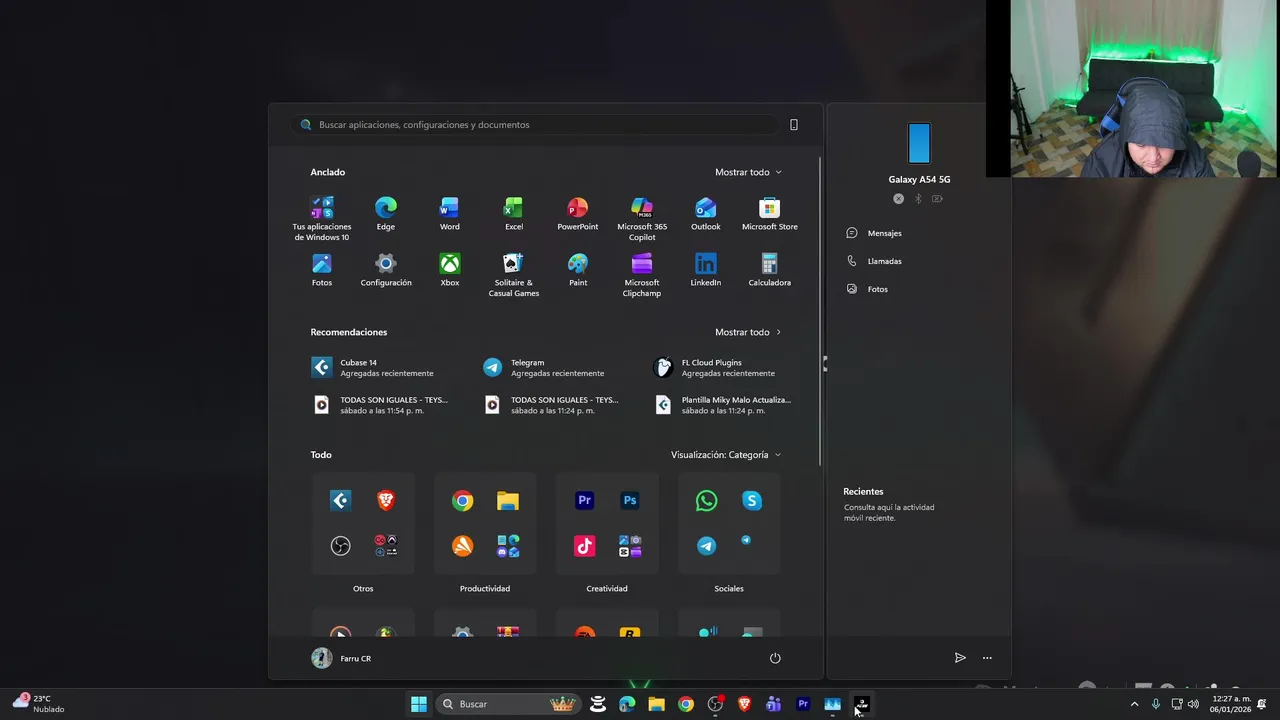Open File Explorer from the taskbar
This screenshot has height=720, width=1280.
click(657, 704)
